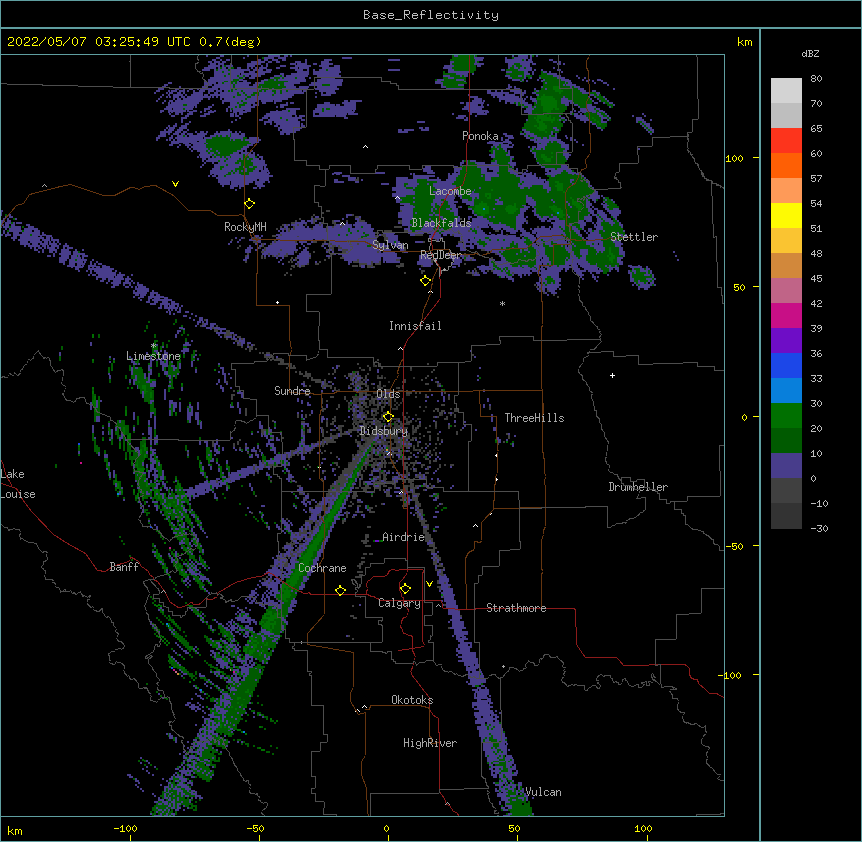Image resolution: width=862 pixels, height=842 pixels.
Task: Select the blue 36 dBZ color swatch
Action: (786, 365)
